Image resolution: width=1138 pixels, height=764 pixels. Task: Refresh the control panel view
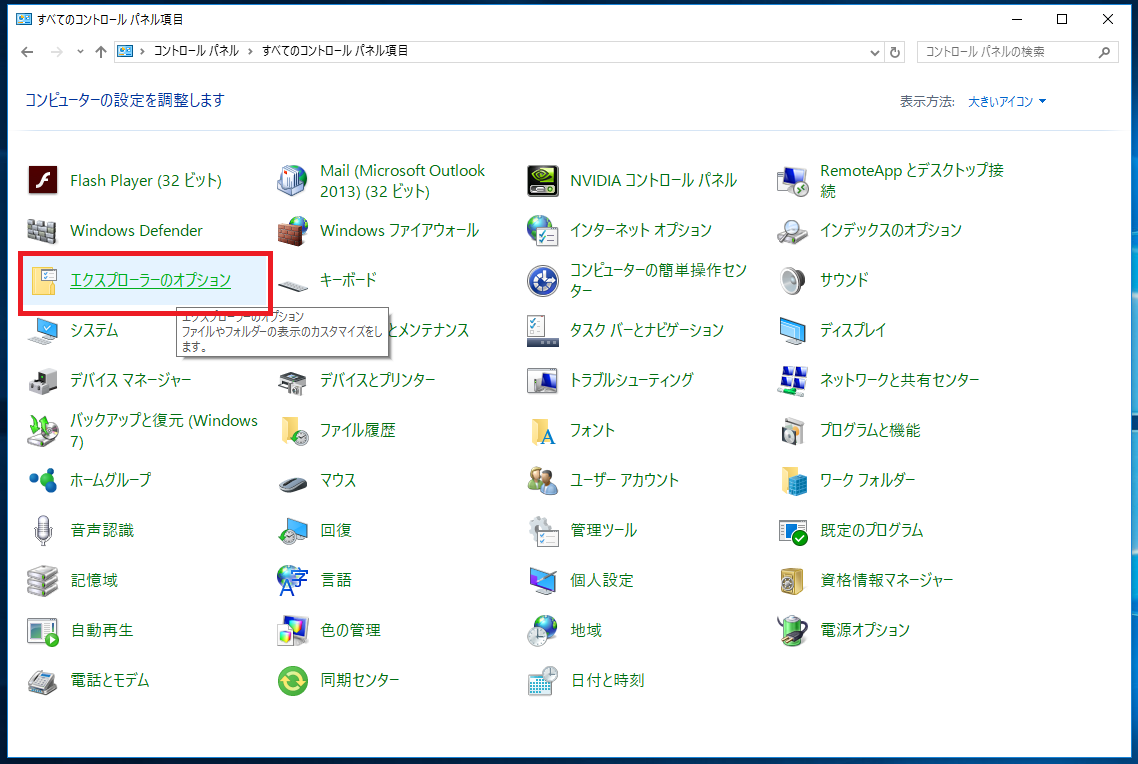point(895,52)
